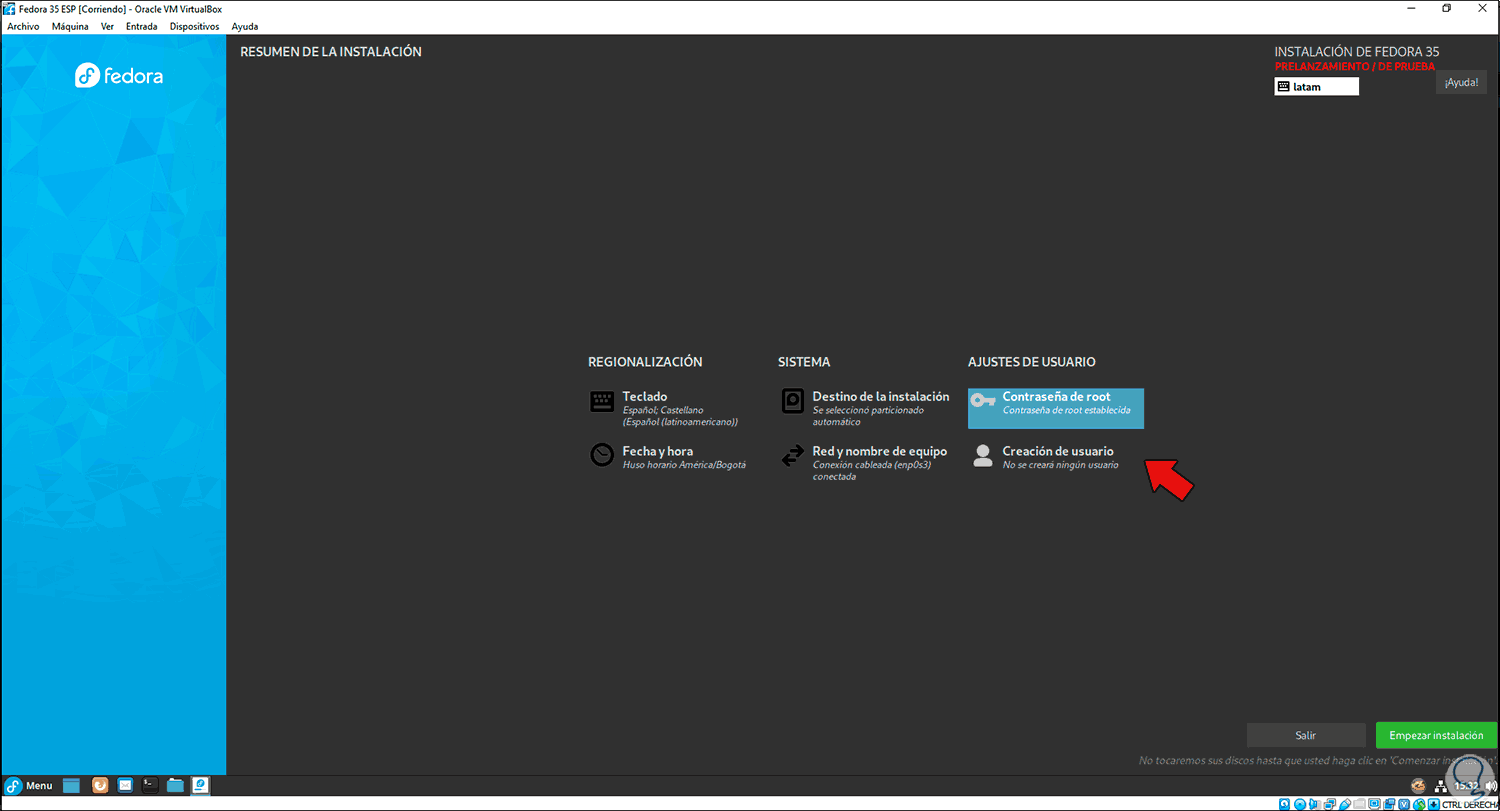
Task: Open the Dispositivos menu
Action: click(x=194, y=27)
